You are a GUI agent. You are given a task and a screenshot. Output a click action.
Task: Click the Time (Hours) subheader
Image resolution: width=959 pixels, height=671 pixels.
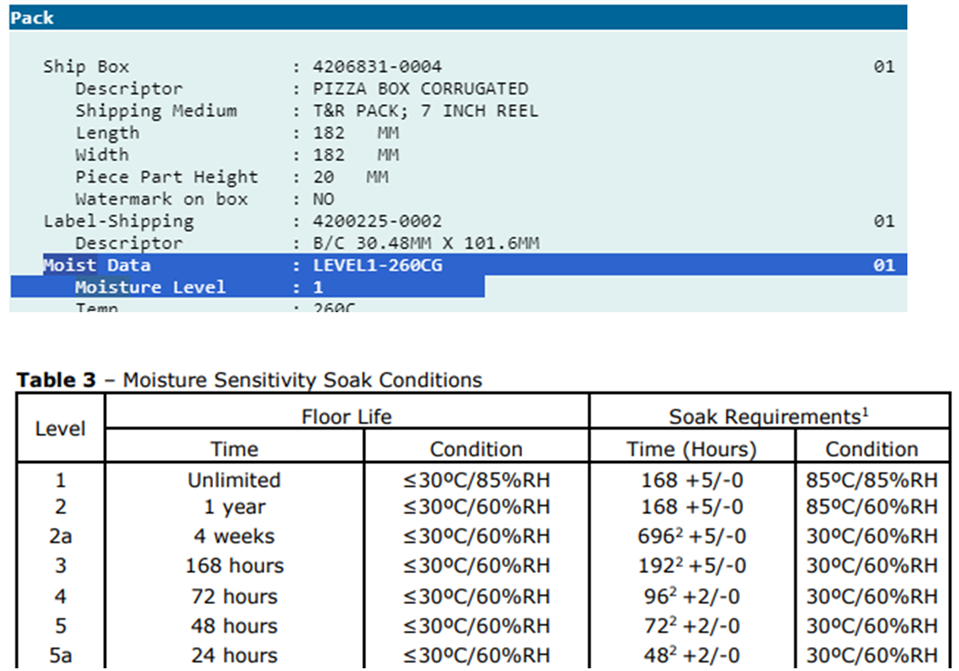(x=691, y=449)
